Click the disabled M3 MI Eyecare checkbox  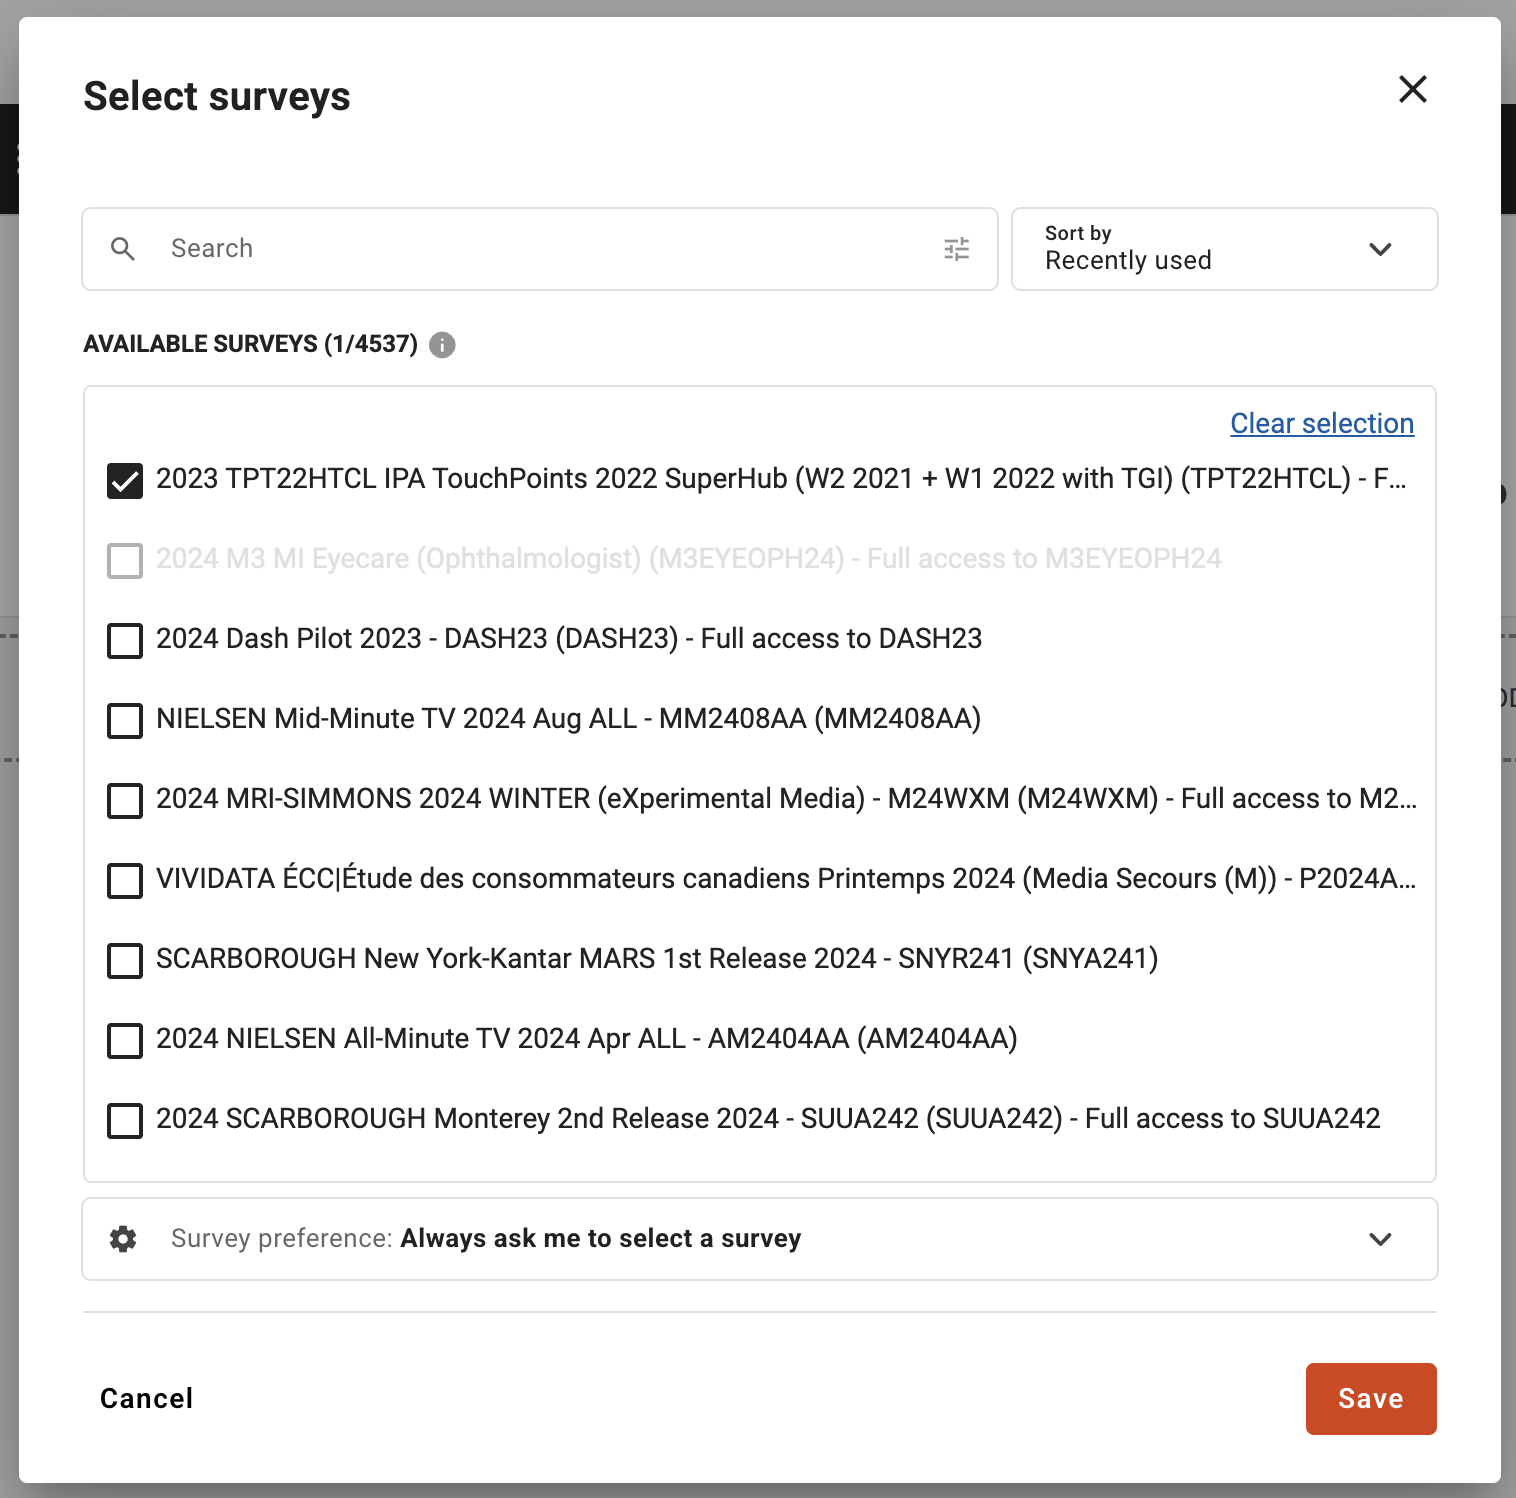tap(125, 560)
